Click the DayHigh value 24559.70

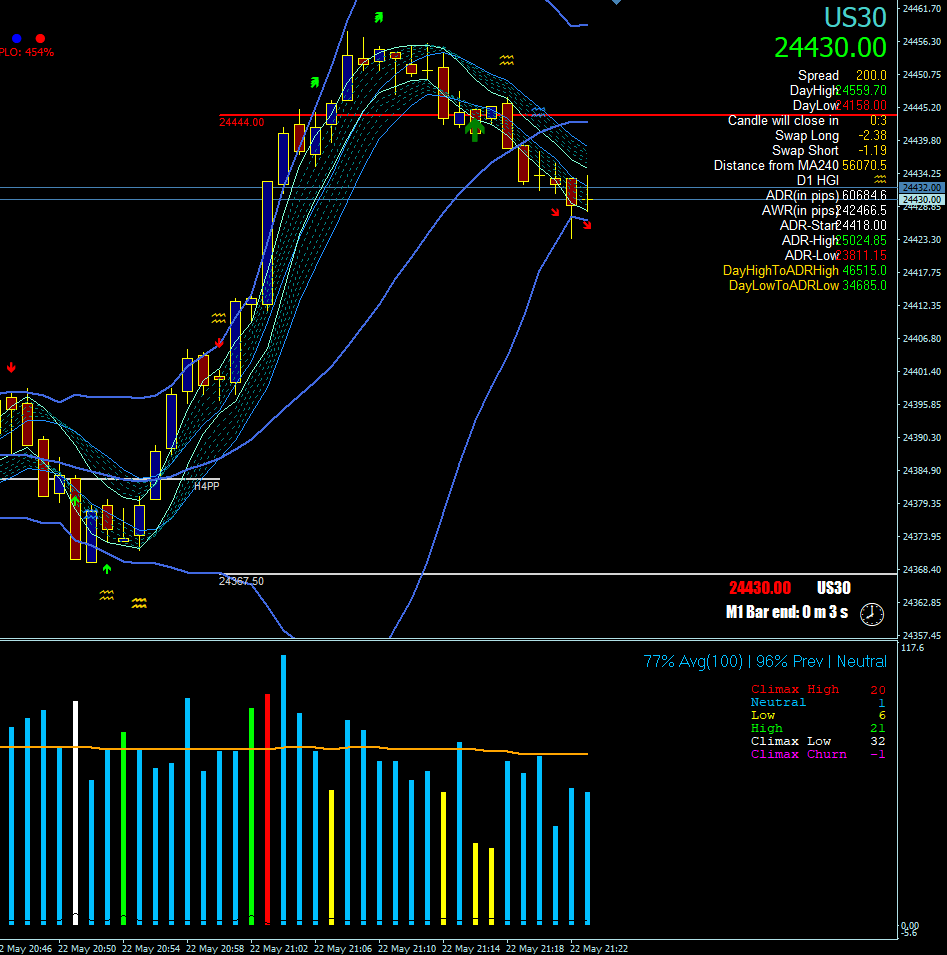pyautogui.click(x=861, y=91)
